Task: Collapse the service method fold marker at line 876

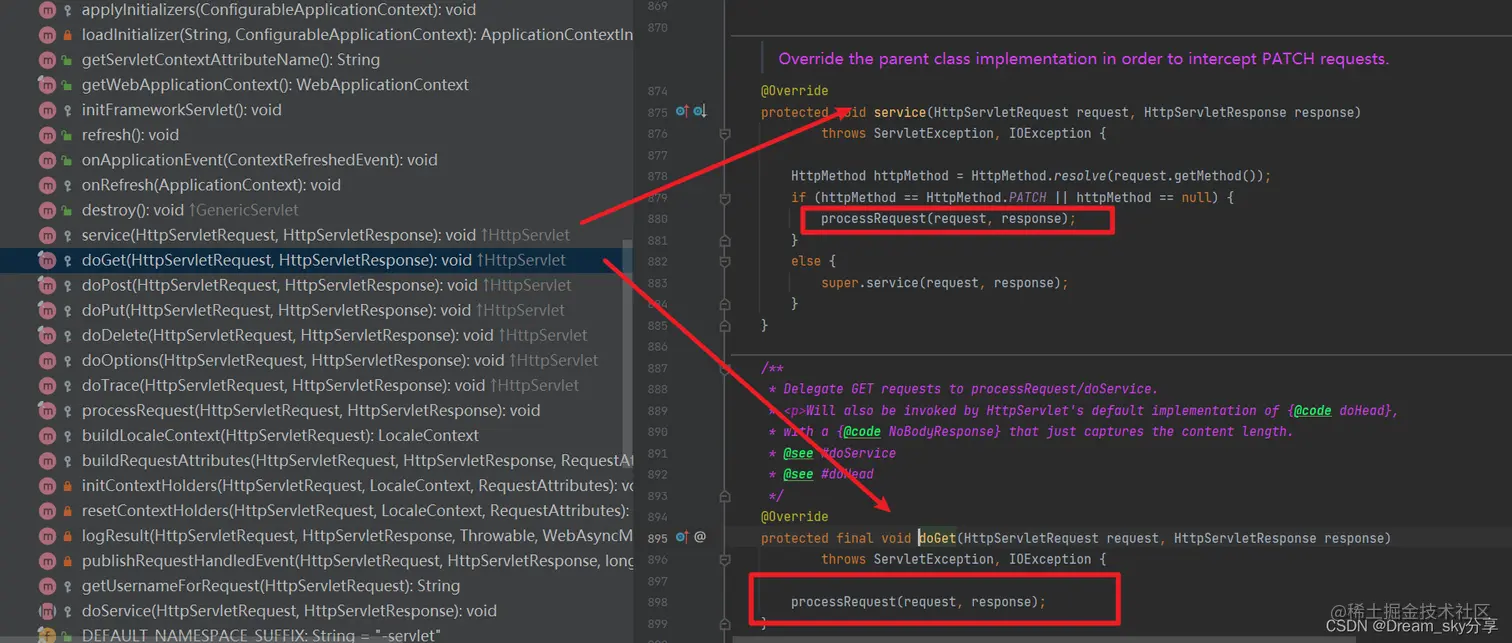Action: pos(725,133)
